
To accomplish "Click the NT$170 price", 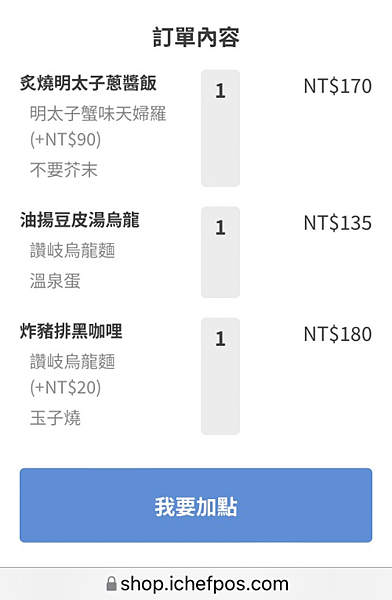I will point(337,86).
